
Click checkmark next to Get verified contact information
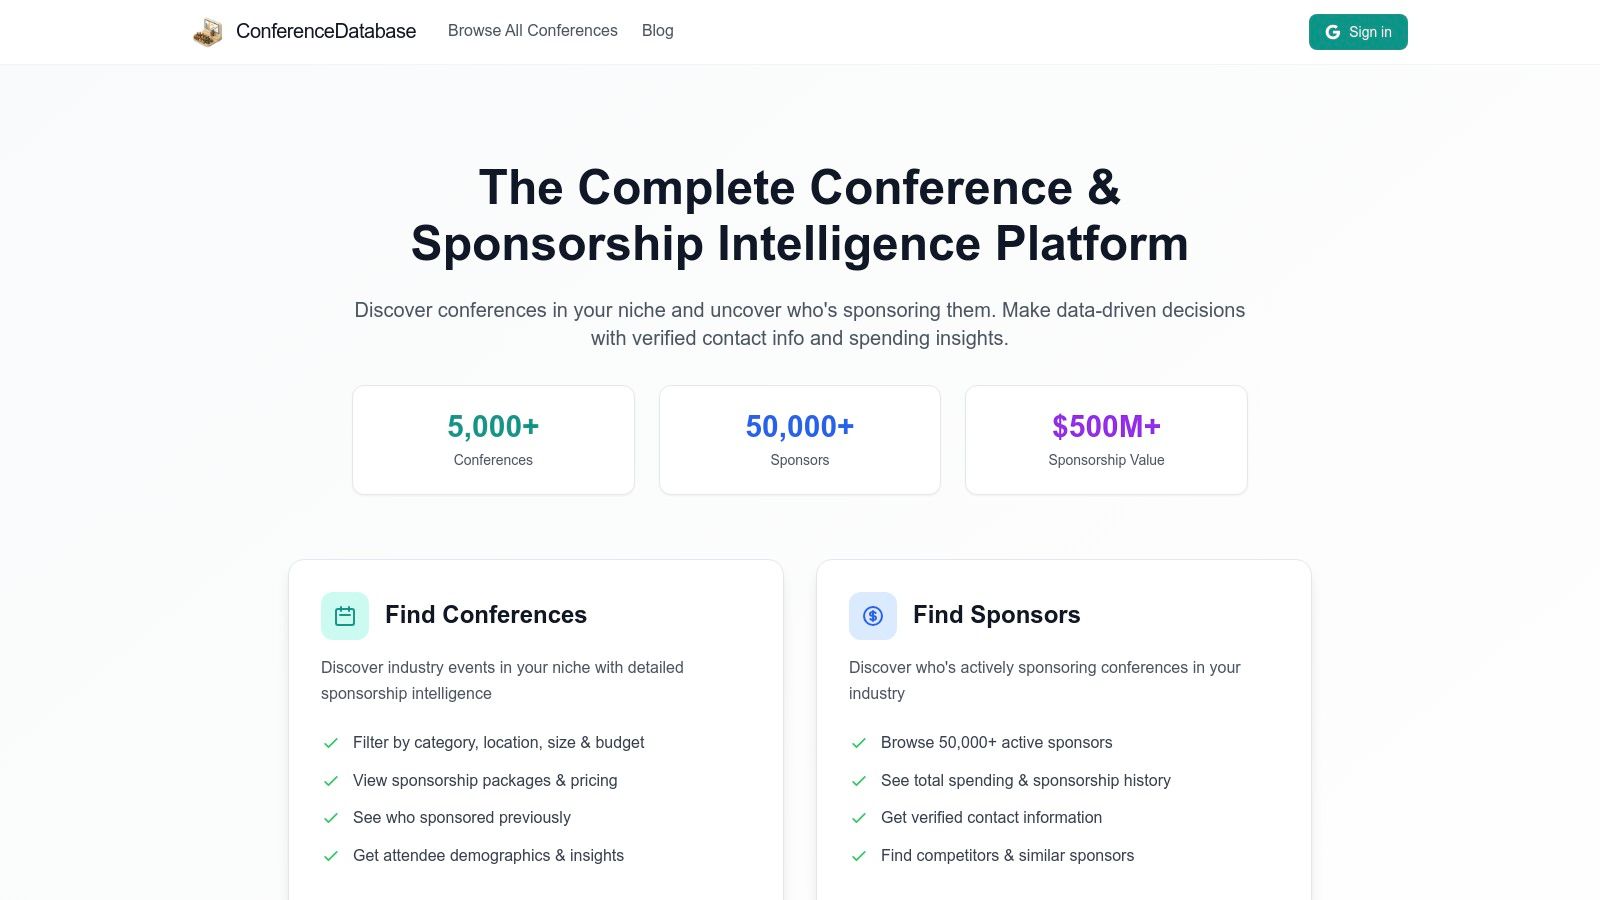[x=859, y=818]
